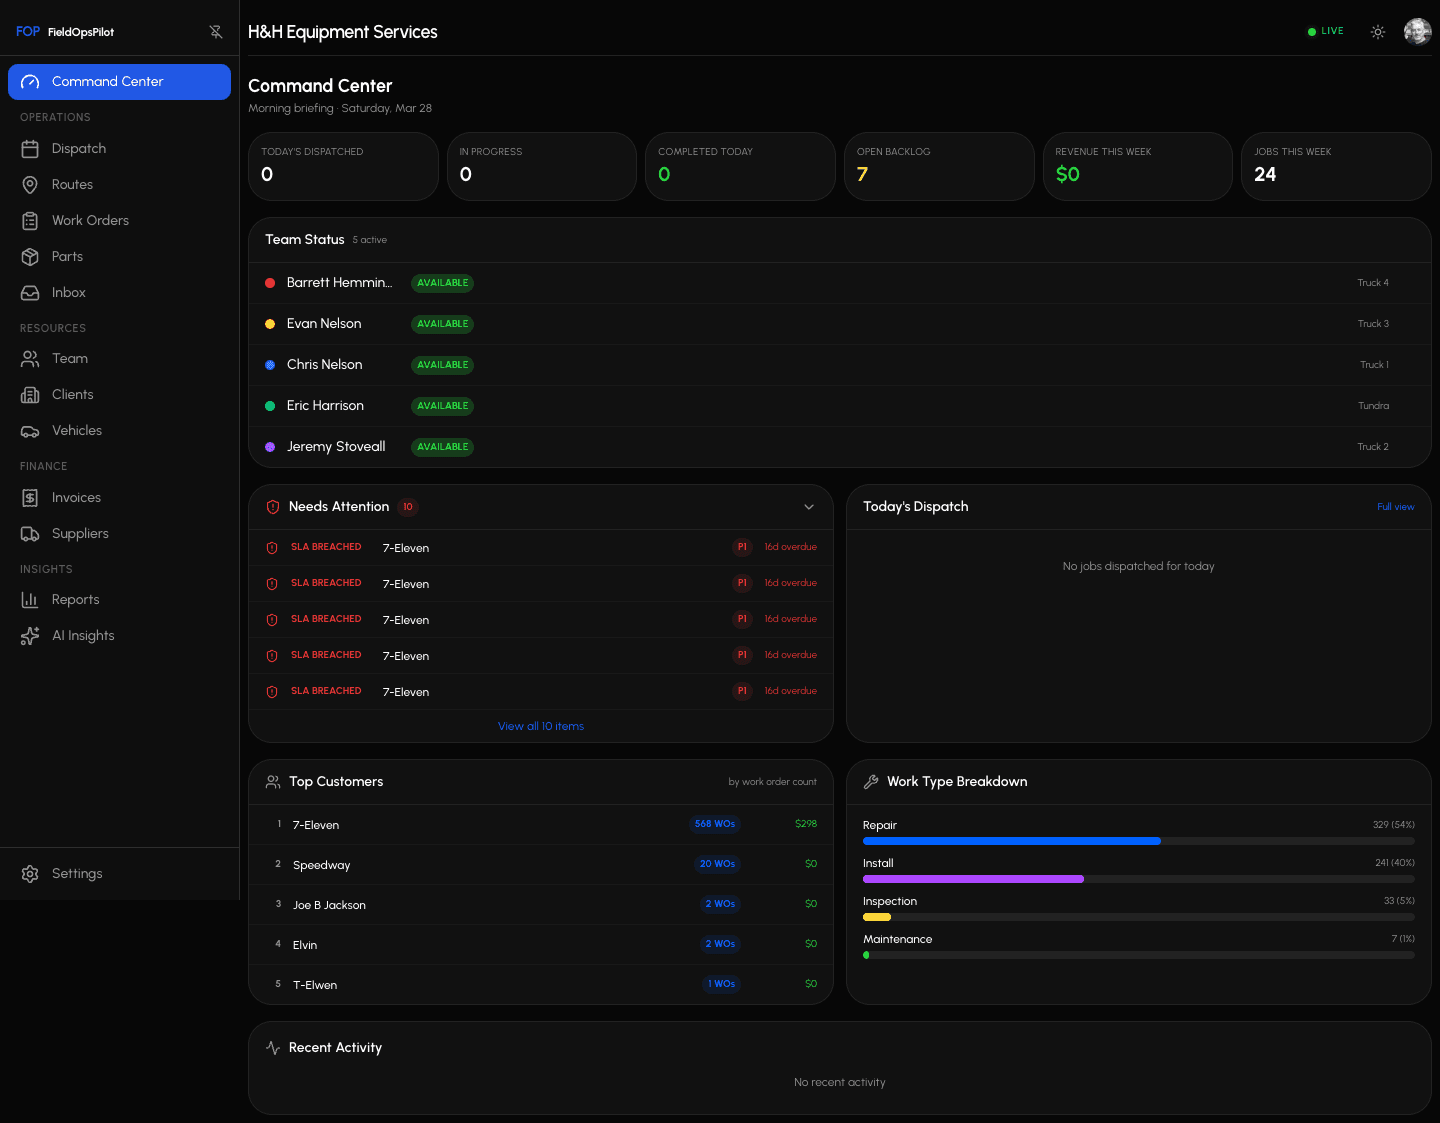The image size is (1440, 1123).
Task: Click the Invoices dollar icon
Action: point(30,498)
